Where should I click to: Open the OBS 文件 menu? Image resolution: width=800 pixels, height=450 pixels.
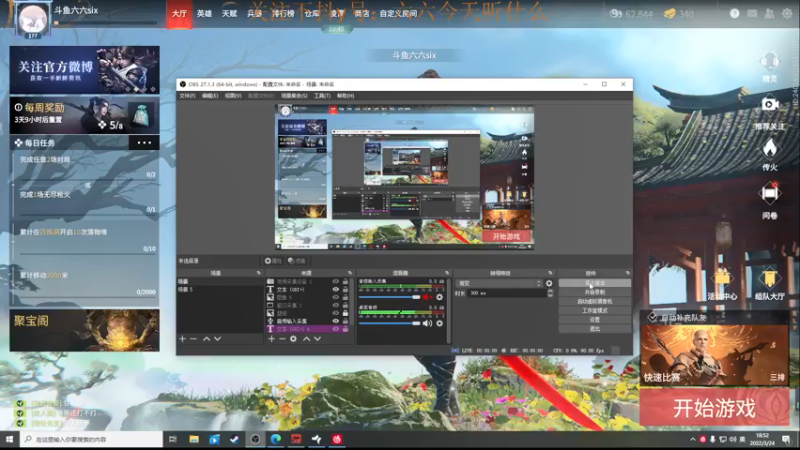tap(187, 96)
